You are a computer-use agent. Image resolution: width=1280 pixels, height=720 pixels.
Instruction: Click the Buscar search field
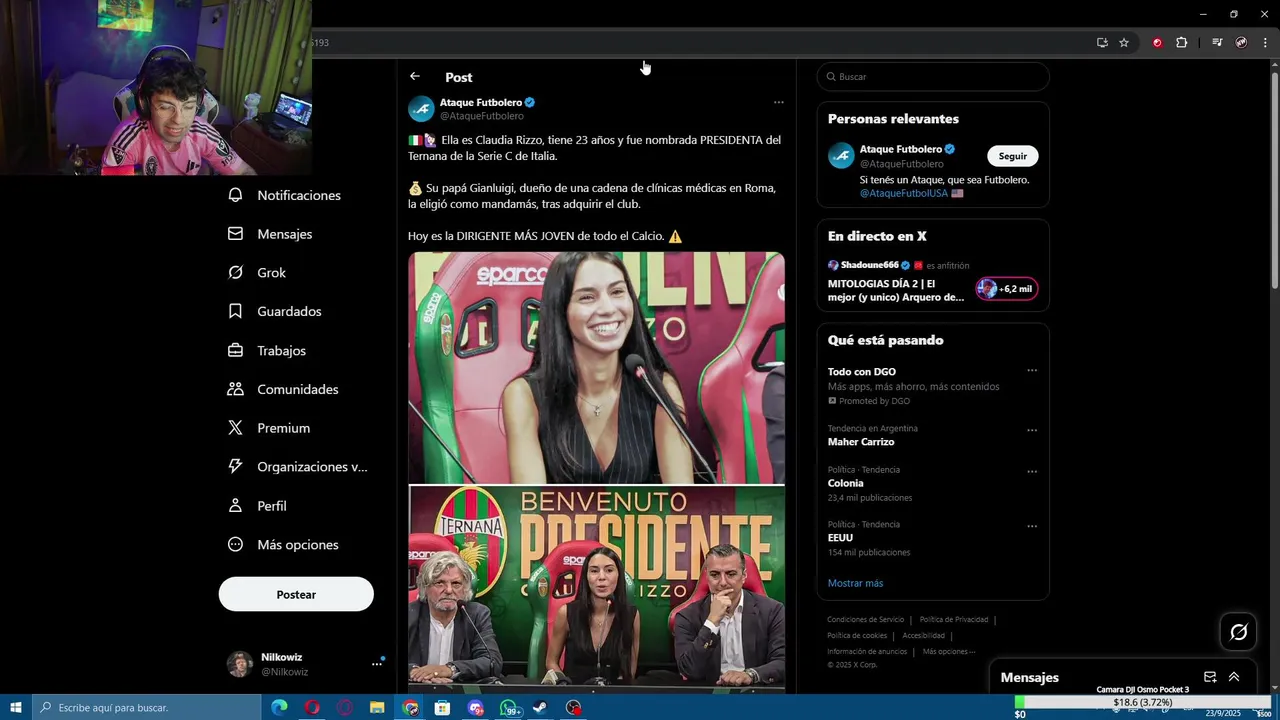point(933,77)
